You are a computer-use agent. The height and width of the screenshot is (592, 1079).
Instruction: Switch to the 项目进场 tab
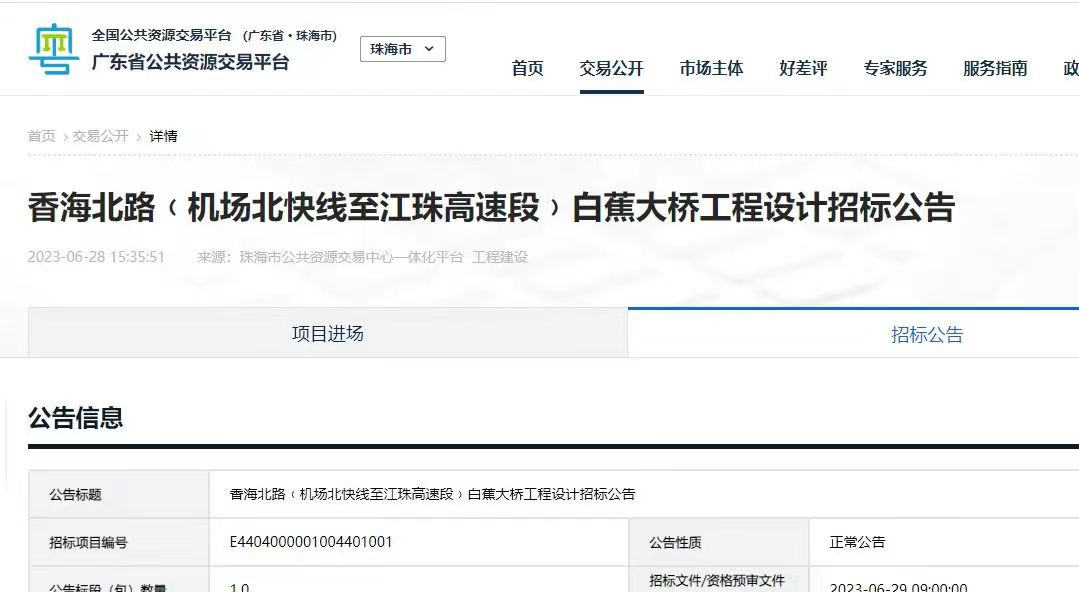click(x=327, y=334)
